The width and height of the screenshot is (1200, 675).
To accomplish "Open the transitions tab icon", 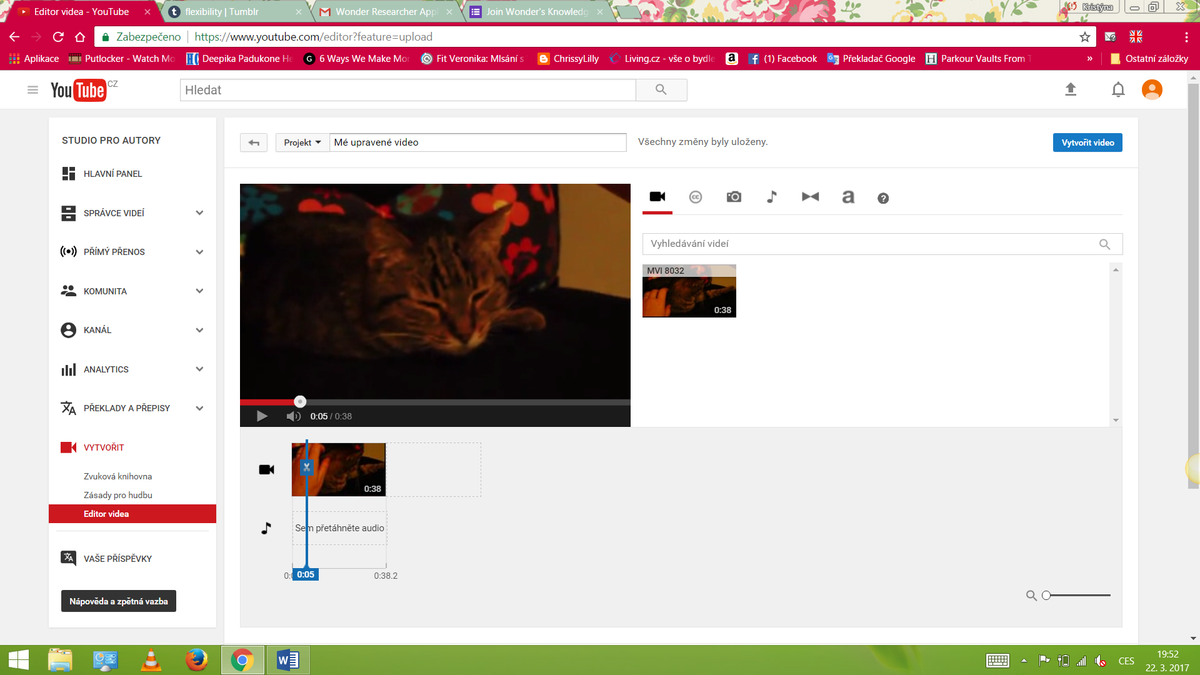I will 810,197.
